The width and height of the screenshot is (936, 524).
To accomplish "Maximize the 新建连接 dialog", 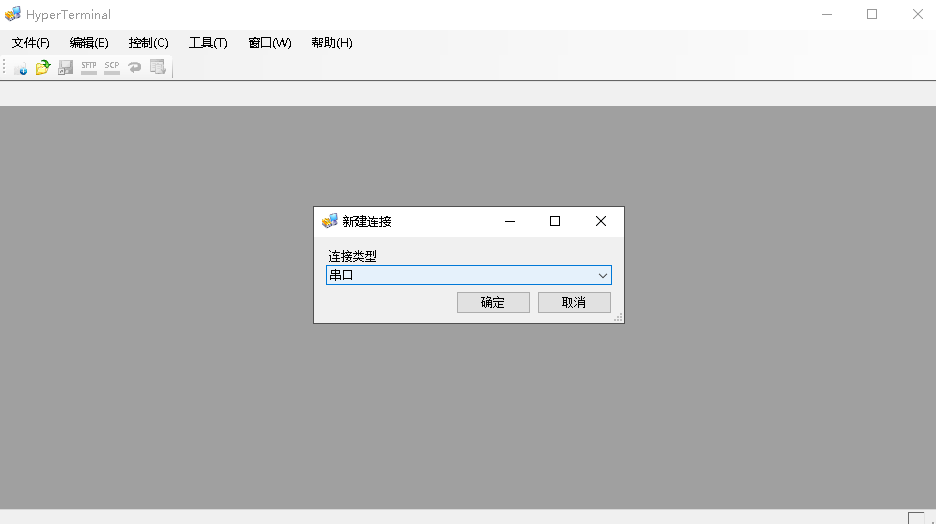I will 555,221.
